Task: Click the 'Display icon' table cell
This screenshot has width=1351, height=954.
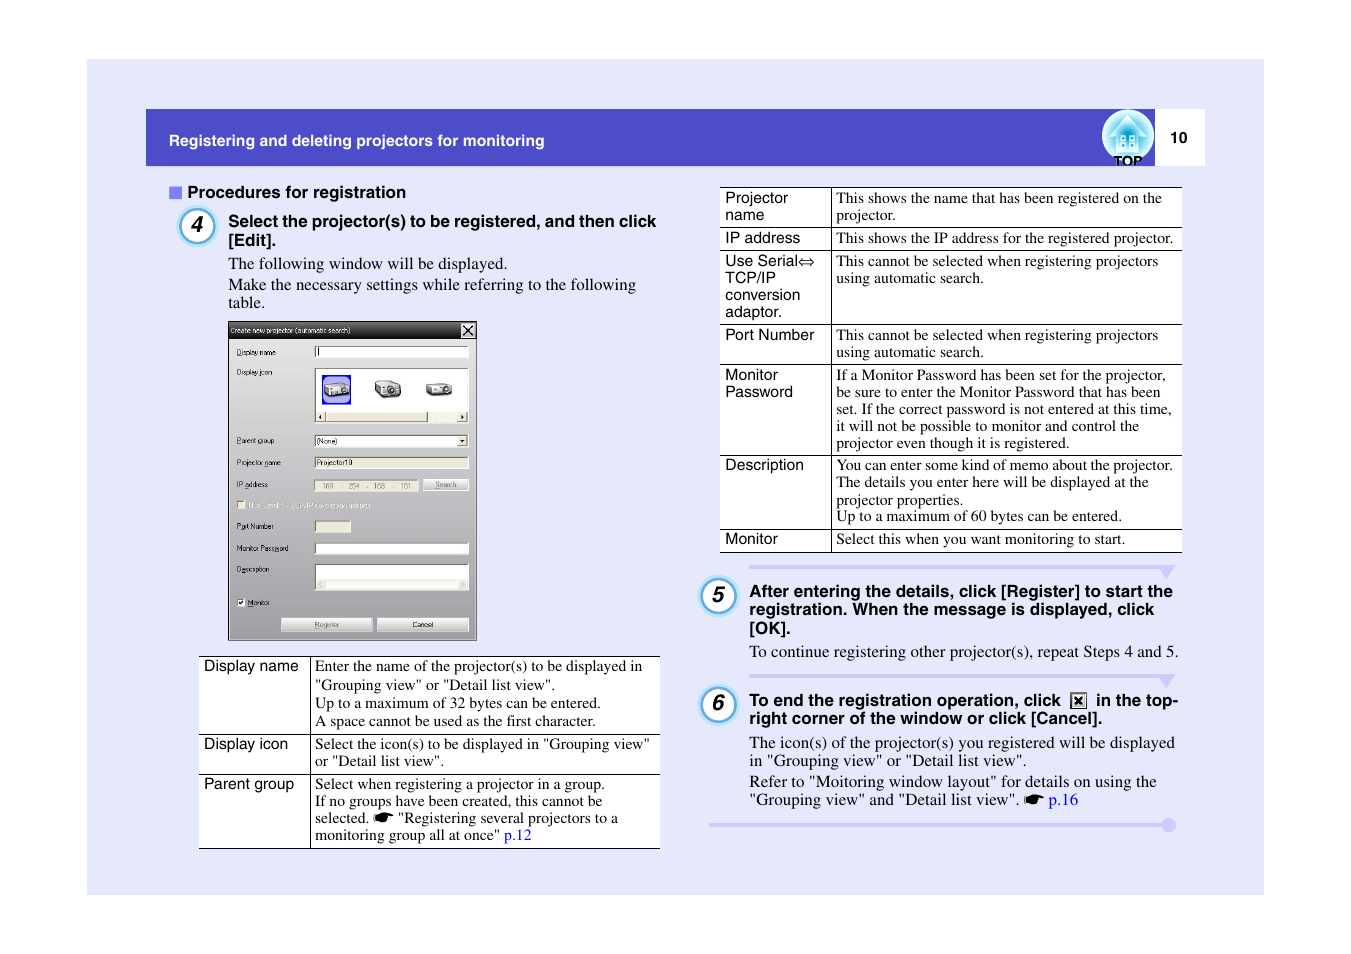Action: [x=255, y=754]
